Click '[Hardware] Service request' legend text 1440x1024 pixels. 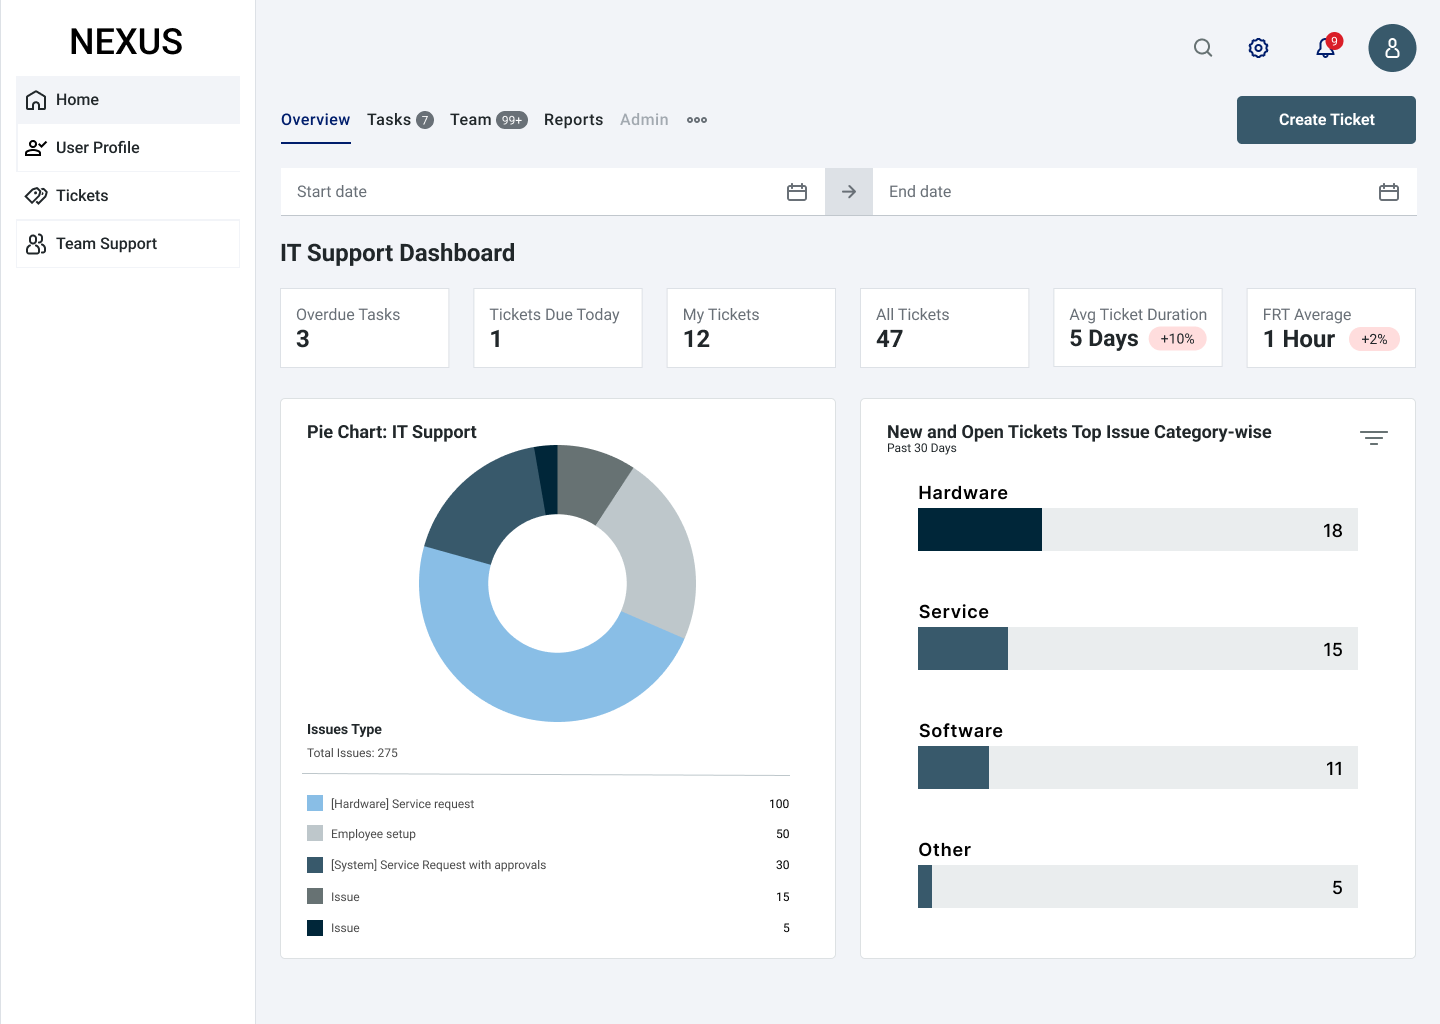click(402, 804)
